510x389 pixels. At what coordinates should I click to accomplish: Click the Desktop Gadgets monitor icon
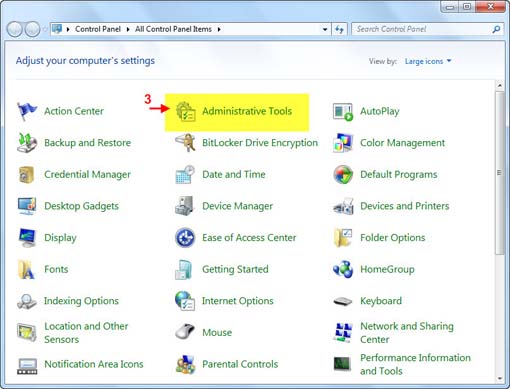coord(27,206)
